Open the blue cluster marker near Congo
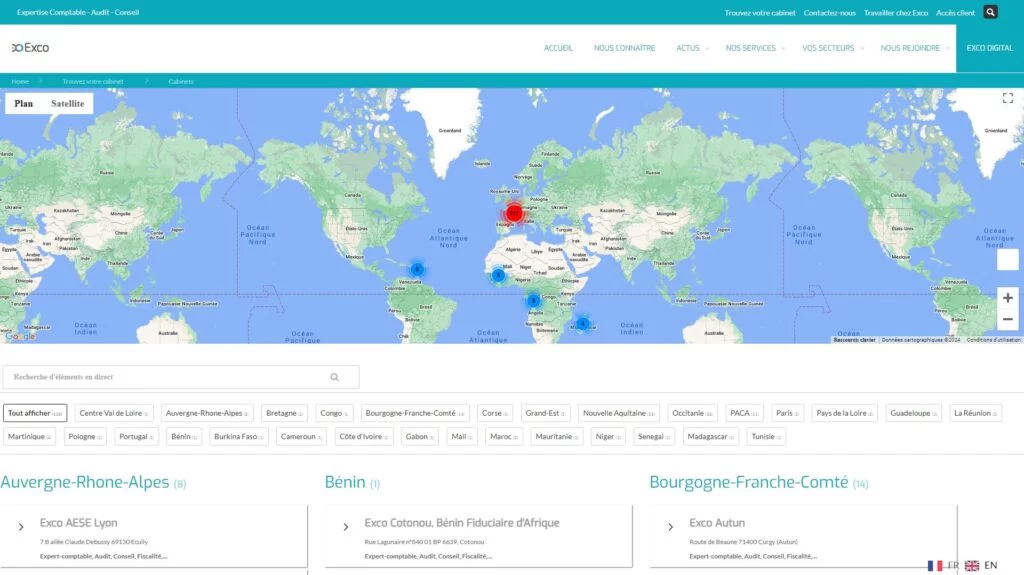 coord(533,301)
